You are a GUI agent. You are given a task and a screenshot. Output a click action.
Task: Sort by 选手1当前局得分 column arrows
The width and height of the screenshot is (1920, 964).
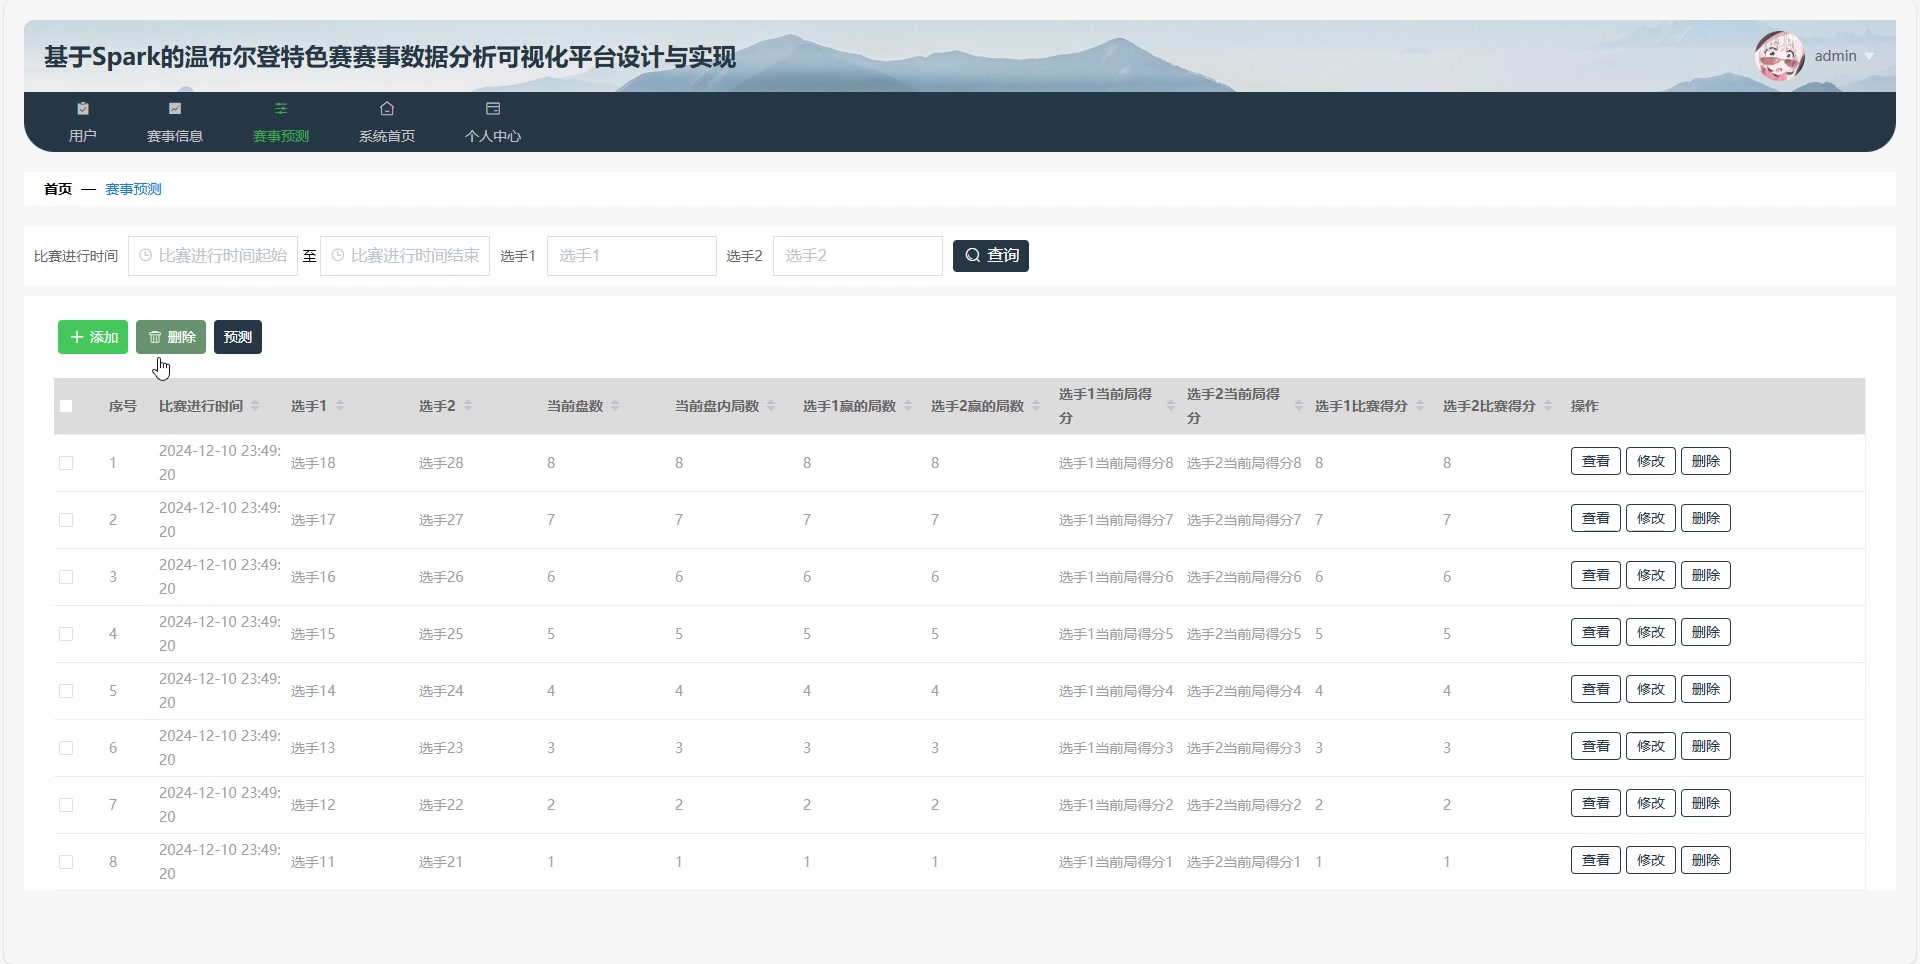coord(1171,405)
